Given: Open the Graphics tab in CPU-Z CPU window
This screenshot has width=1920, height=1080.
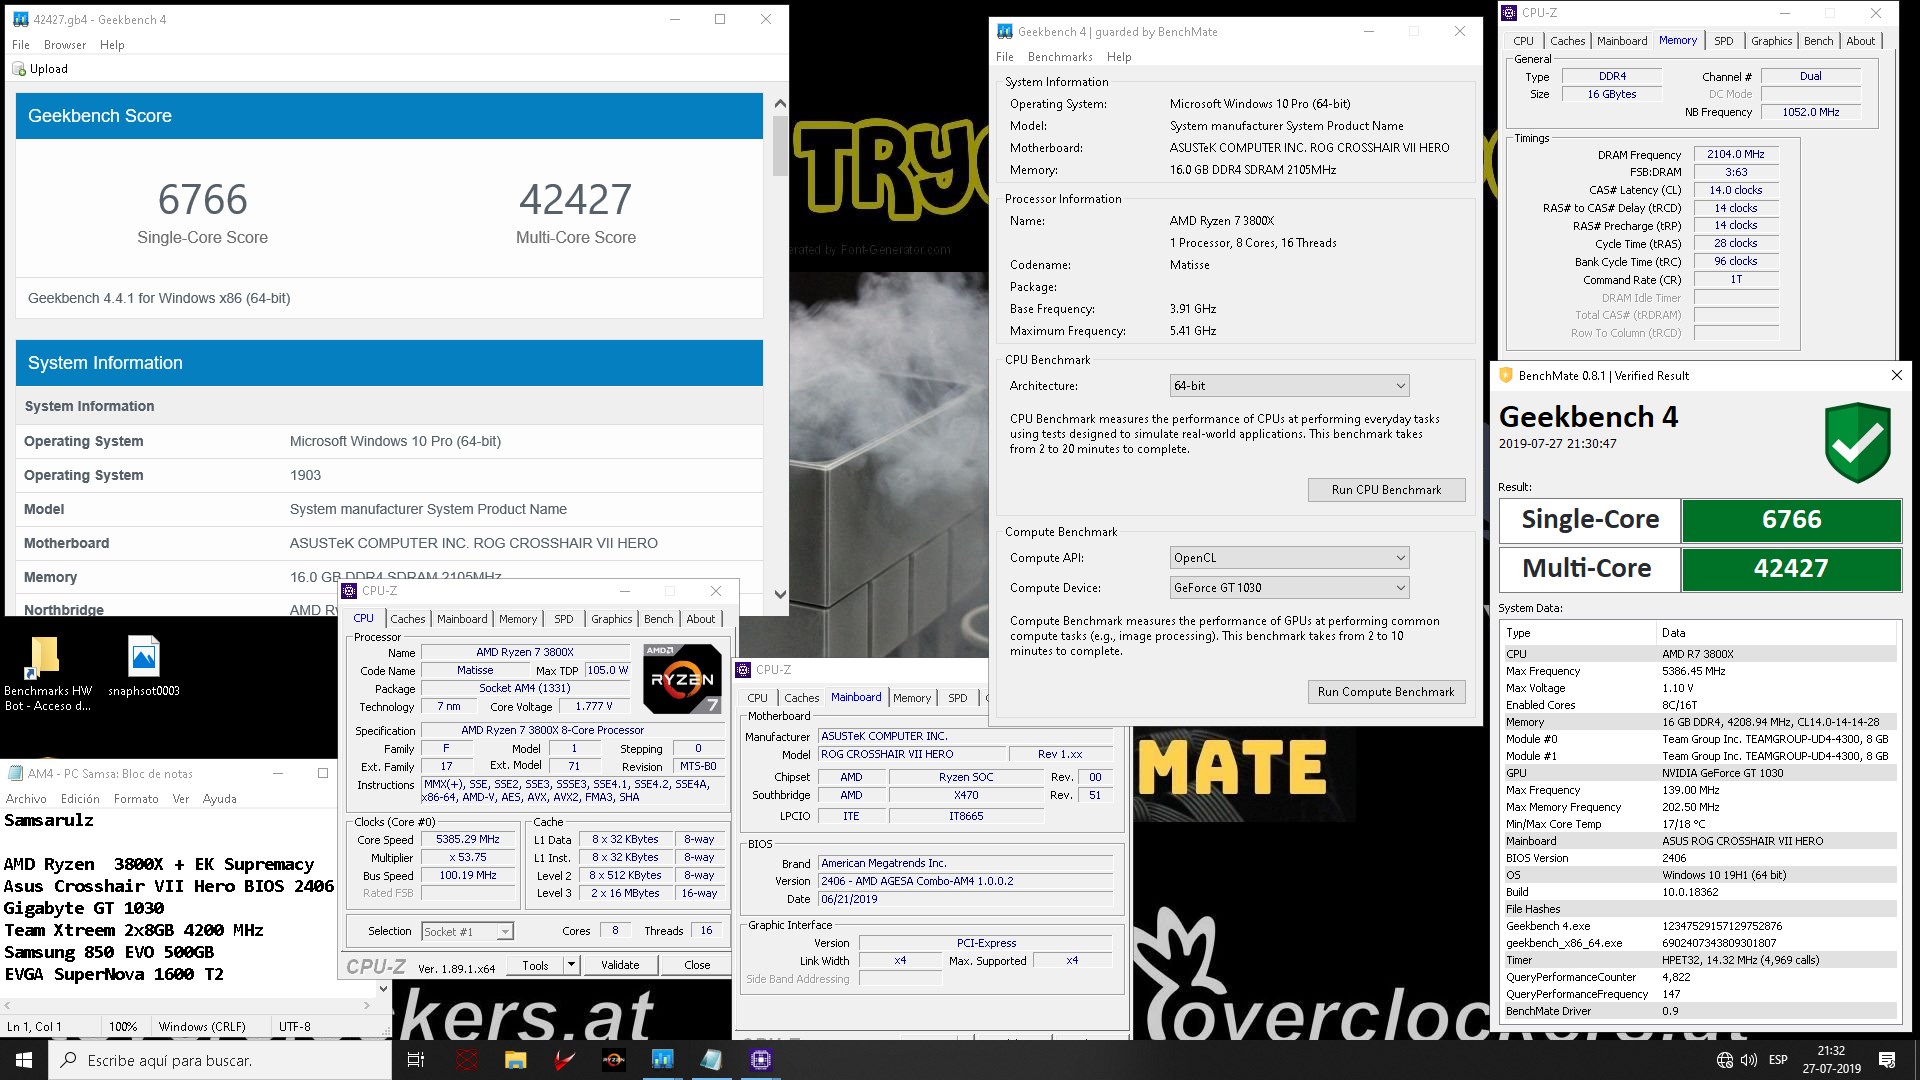Looking at the screenshot, I should [611, 619].
